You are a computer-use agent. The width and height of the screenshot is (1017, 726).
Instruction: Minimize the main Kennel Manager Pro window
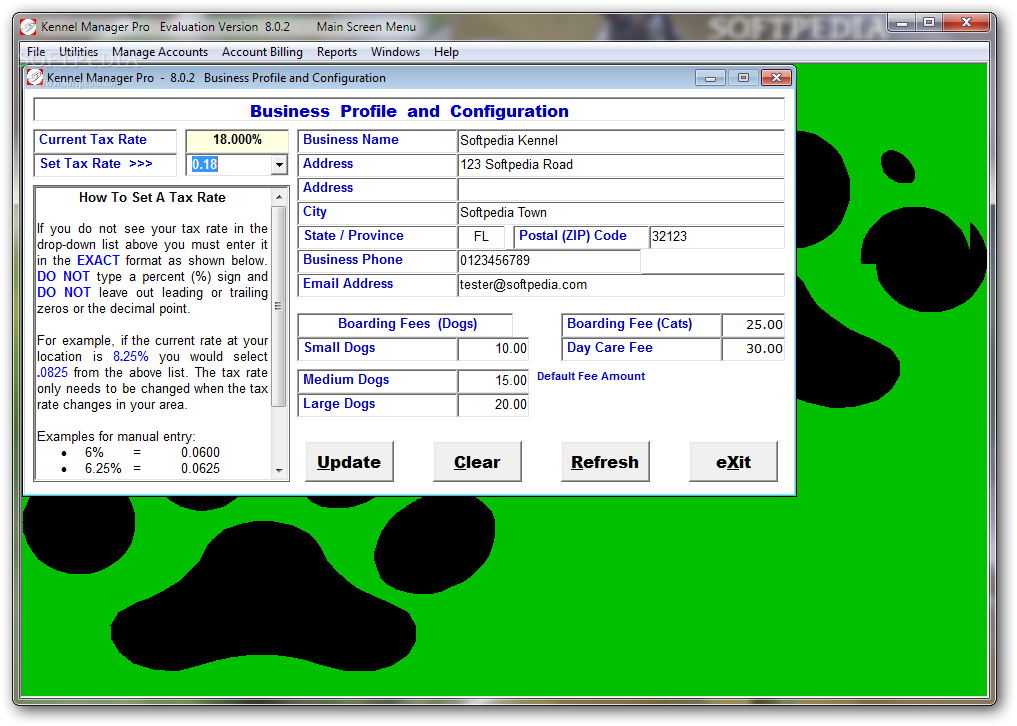click(902, 23)
